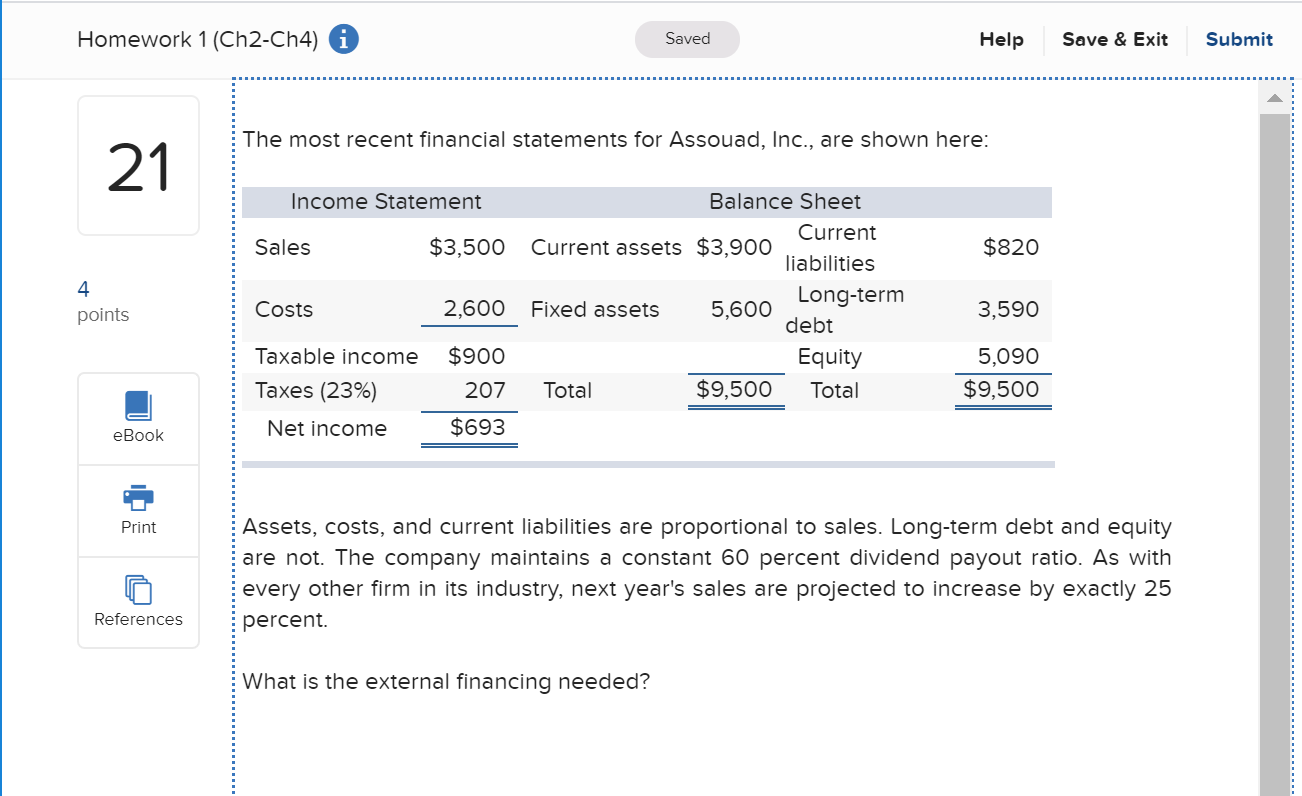1302x796 pixels.
Task: Click the scrollbar track on the right
Action: pyautogui.click(x=1274, y=400)
